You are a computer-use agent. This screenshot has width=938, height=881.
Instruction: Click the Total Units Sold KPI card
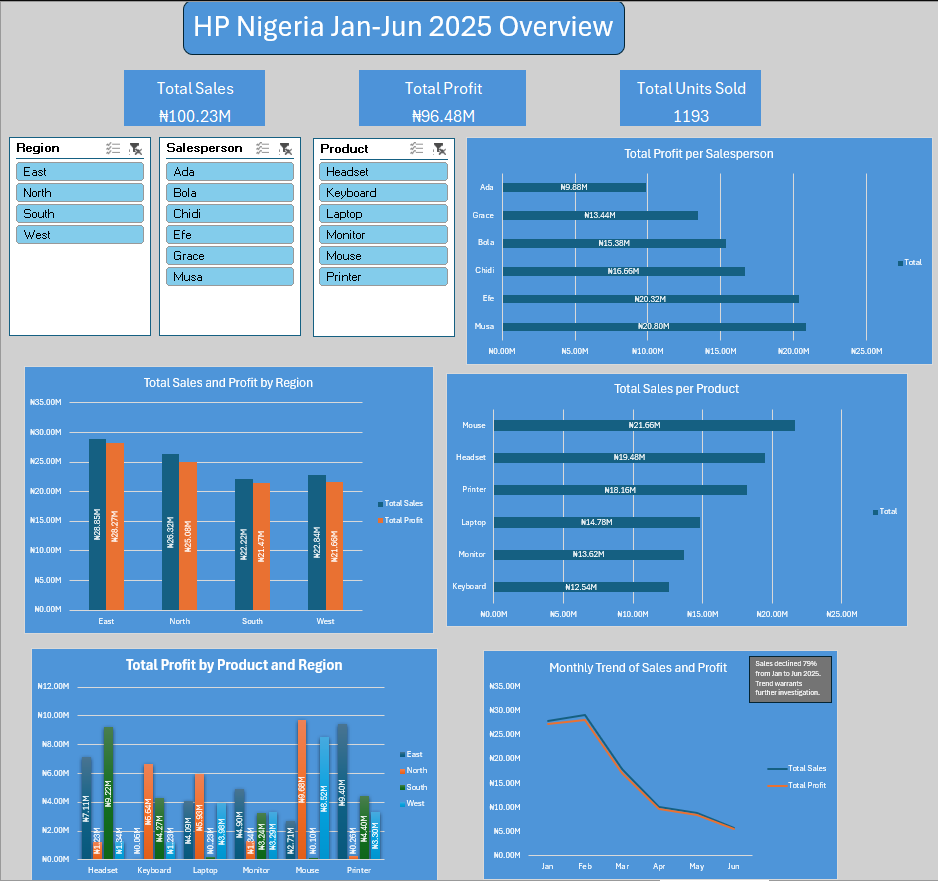pos(690,98)
